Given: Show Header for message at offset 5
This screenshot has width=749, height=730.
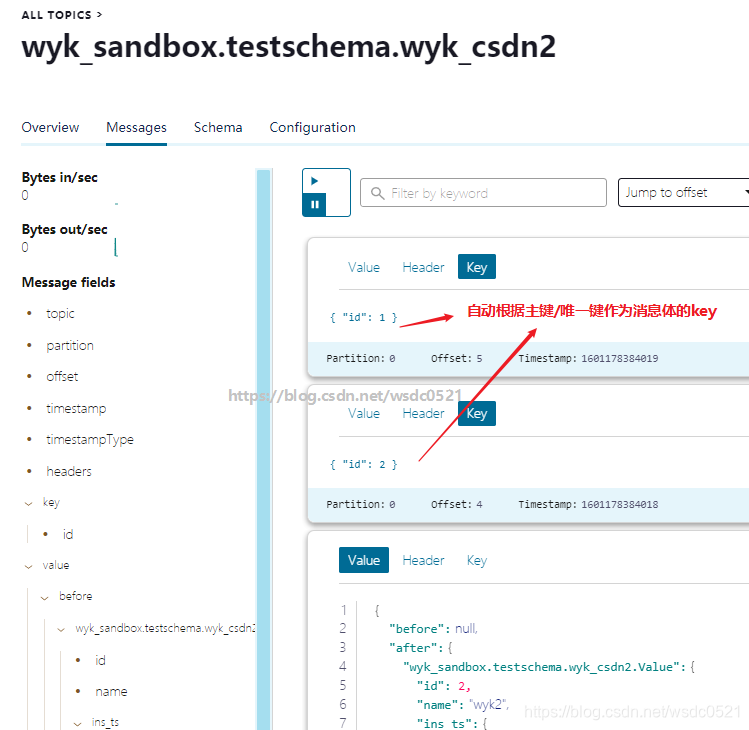Looking at the screenshot, I should click(x=423, y=267).
